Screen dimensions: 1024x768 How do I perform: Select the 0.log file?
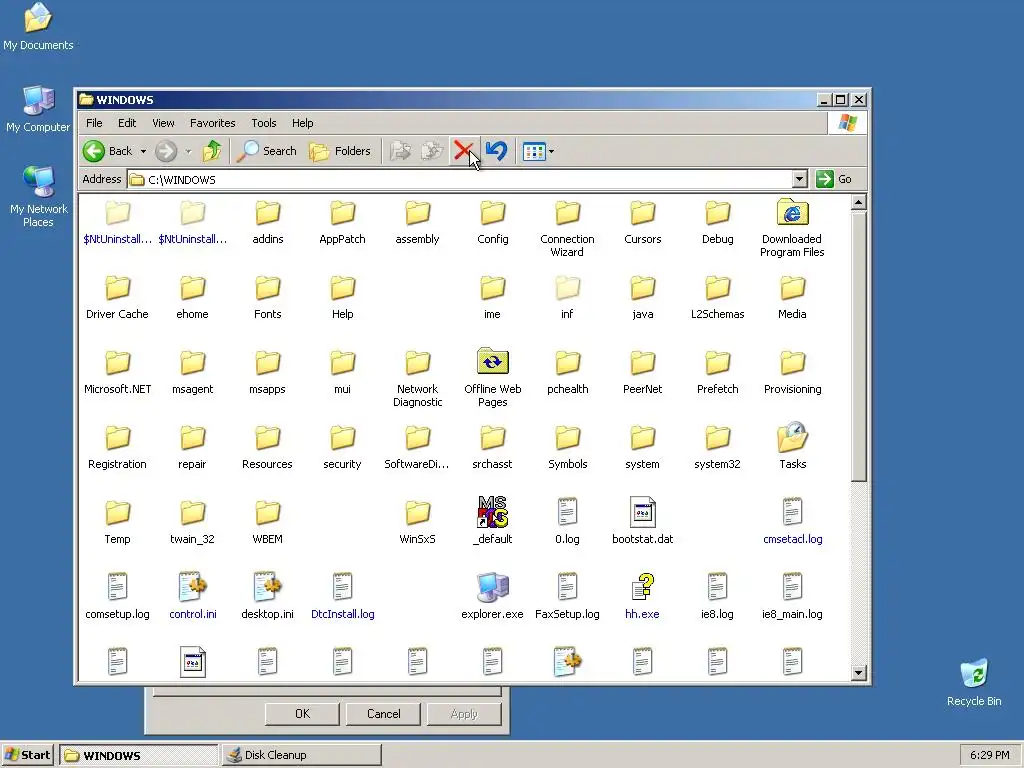567,520
